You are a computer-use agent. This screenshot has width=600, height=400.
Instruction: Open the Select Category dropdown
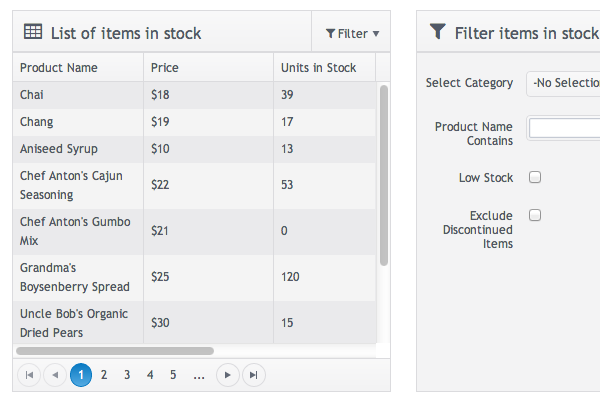pos(563,83)
